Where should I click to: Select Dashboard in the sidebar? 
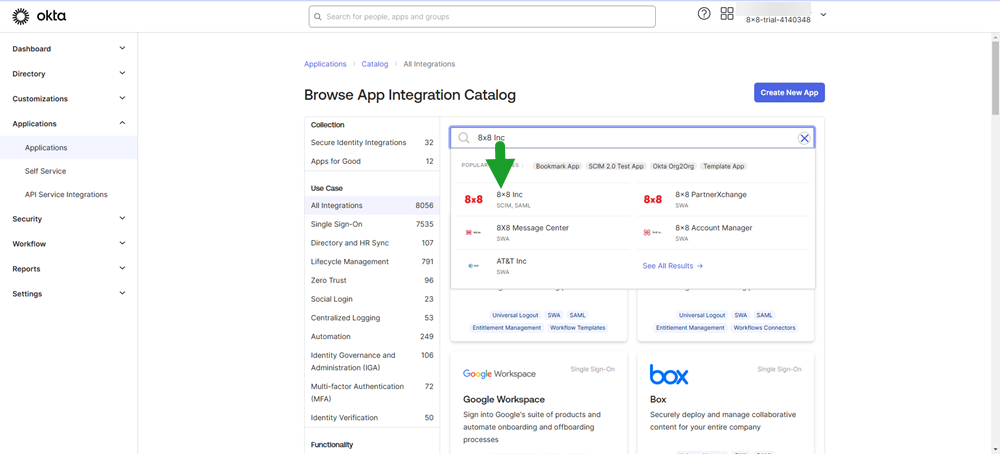[x=32, y=48]
